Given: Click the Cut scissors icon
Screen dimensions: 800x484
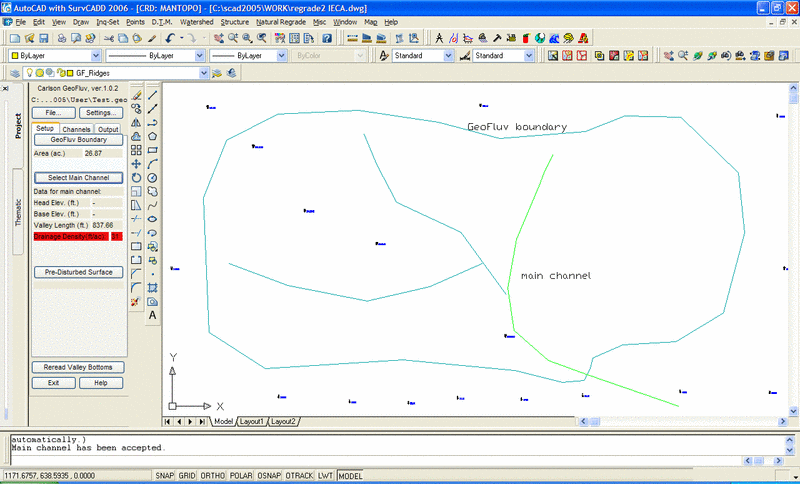Looking at the screenshot, I should pos(109,38).
